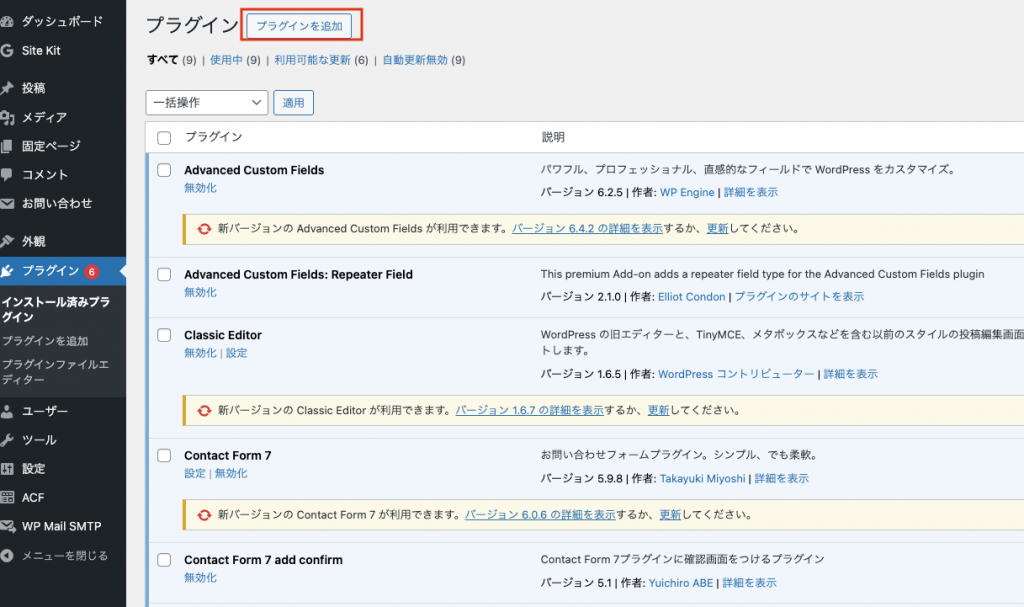Screen dimensions: 1024x607
Task: Click the media icon beside メディア
Action: (7, 118)
